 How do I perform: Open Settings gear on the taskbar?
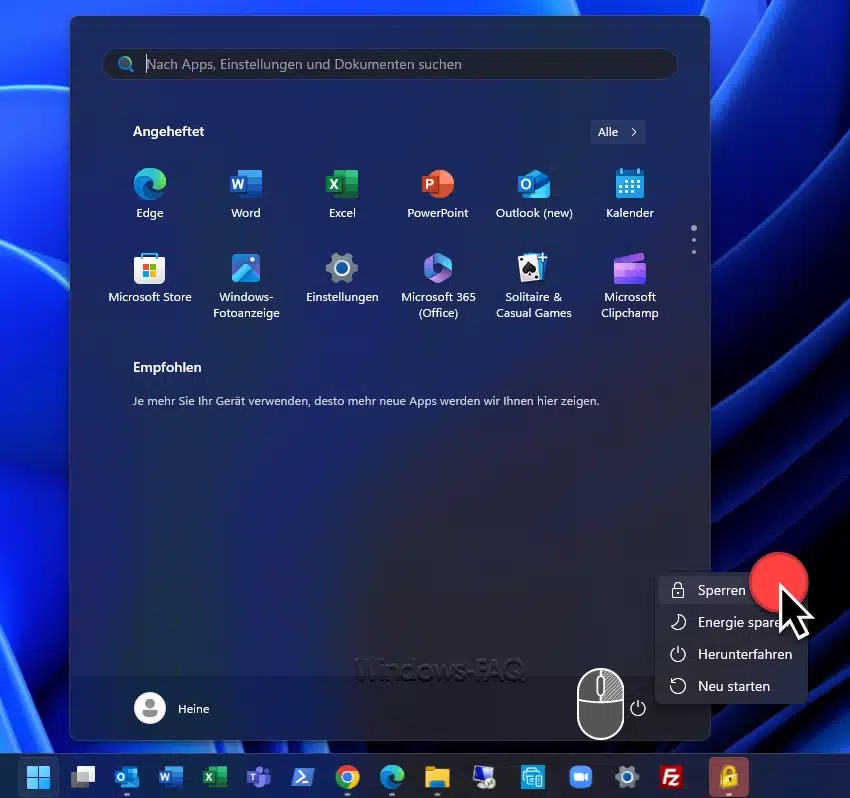(x=627, y=777)
